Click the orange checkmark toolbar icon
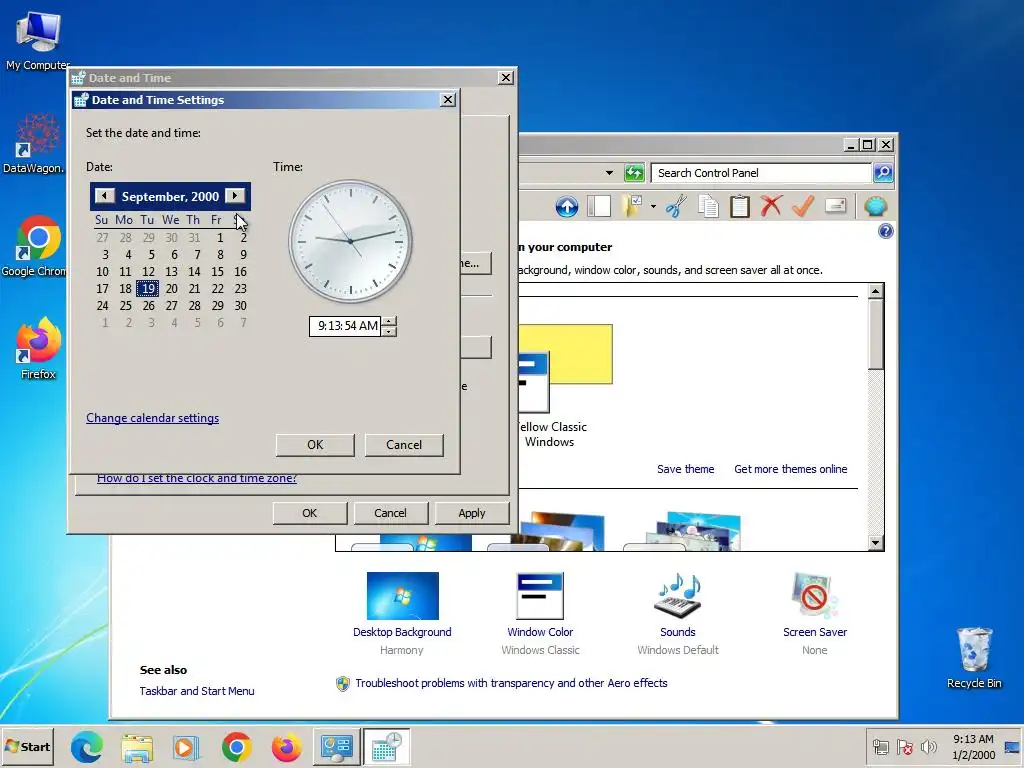The width and height of the screenshot is (1024, 768). coord(803,206)
